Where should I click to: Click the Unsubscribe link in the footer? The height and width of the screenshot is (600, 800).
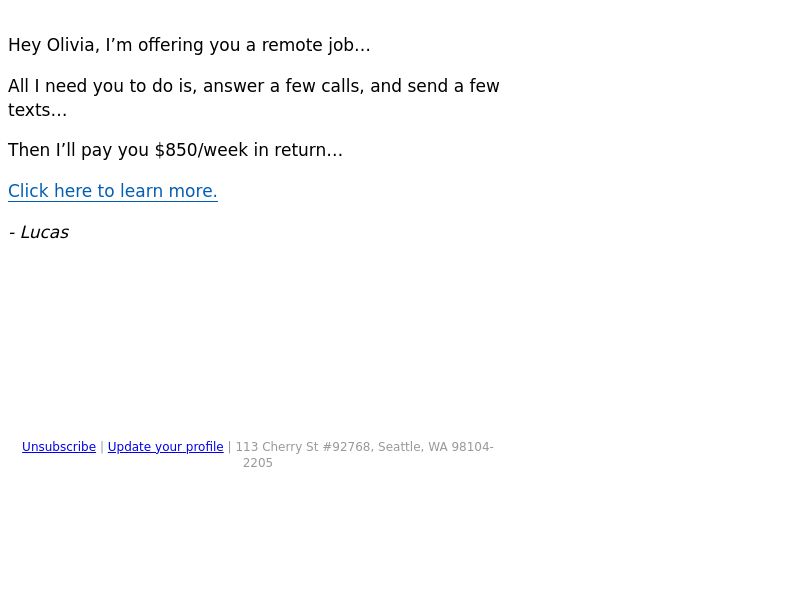59,447
